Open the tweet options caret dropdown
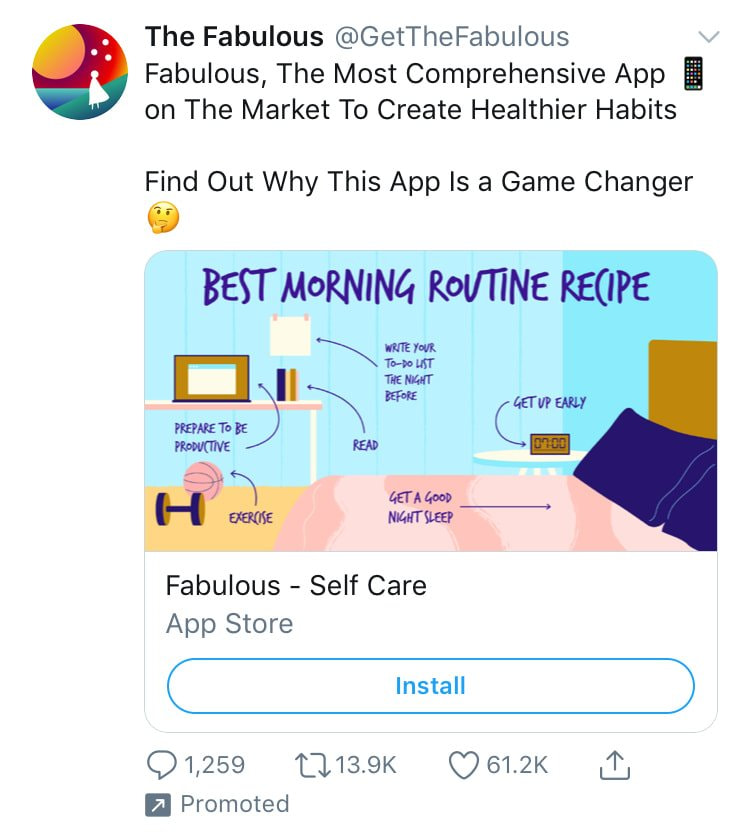Screen dimensions: 750x836 click(710, 37)
